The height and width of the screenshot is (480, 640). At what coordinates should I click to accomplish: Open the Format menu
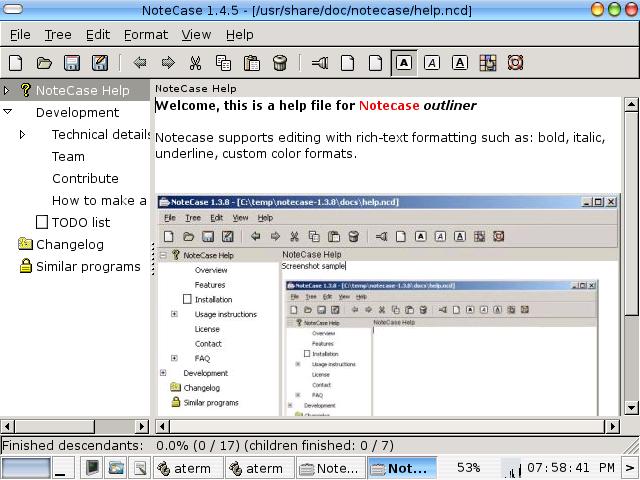(146, 35)
